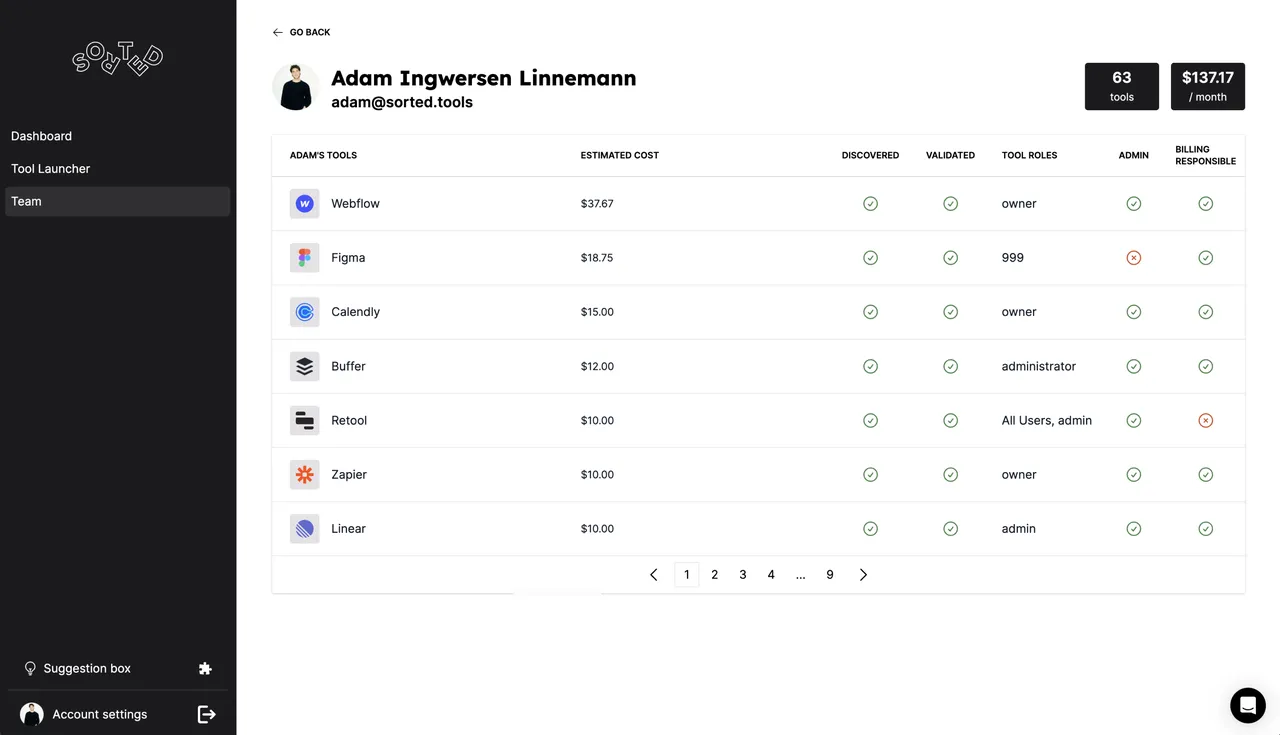Screen dimensions: 1280x735
Task: Click the $137.17 per month badge
Action: pos(1208,86)
